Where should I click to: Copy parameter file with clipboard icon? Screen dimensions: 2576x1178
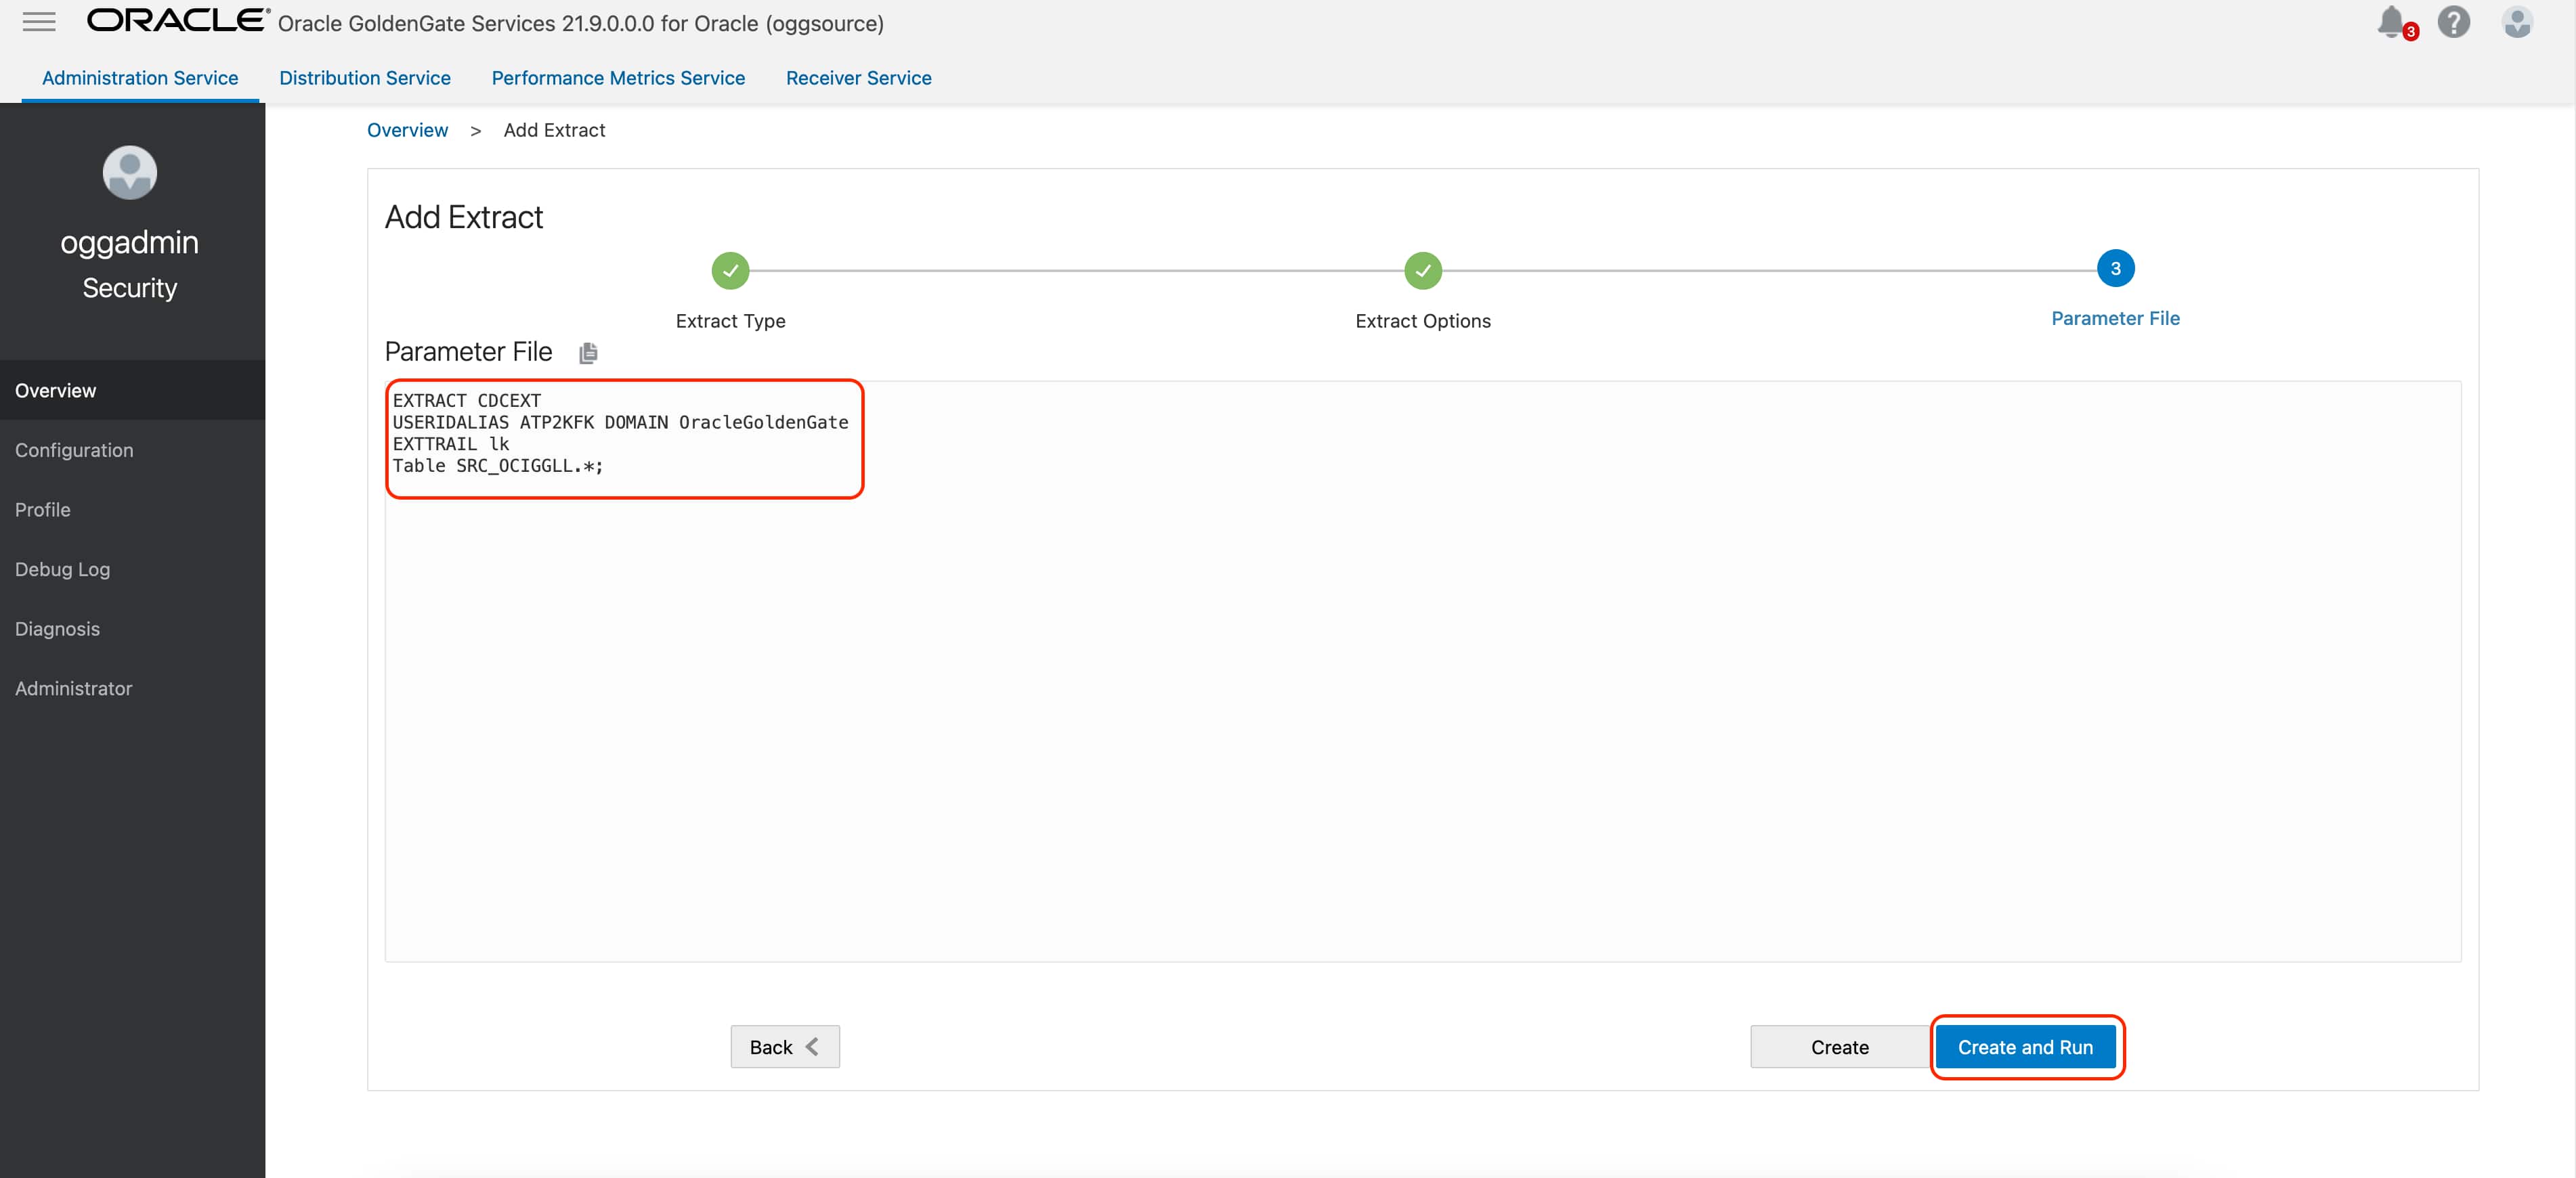click(x=588, y=353)
